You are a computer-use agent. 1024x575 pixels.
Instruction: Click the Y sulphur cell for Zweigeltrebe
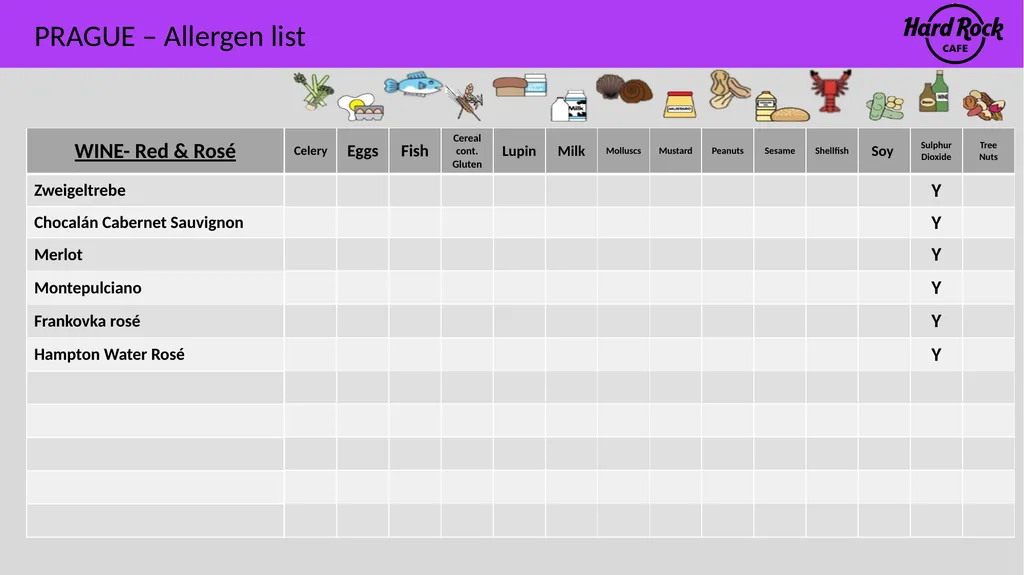[x=936, y=191]
